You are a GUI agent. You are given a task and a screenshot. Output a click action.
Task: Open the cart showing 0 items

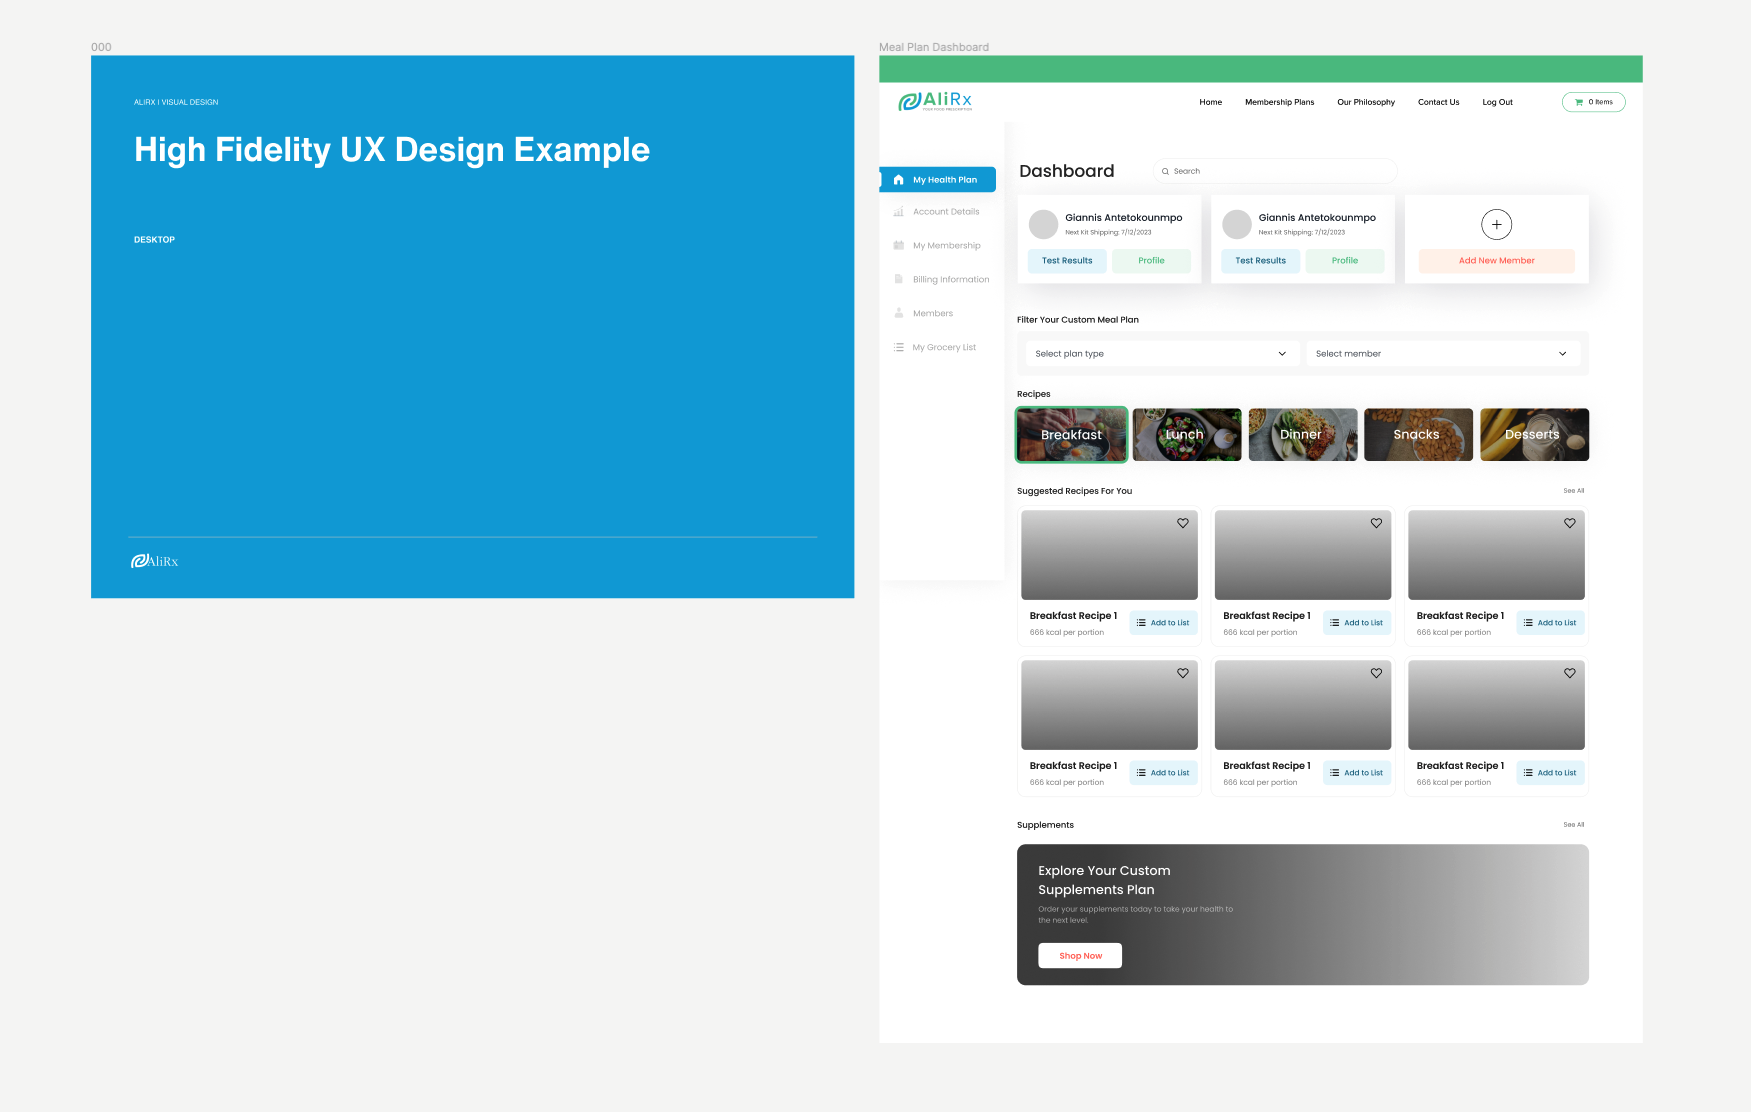click(x=1593, y=102)
